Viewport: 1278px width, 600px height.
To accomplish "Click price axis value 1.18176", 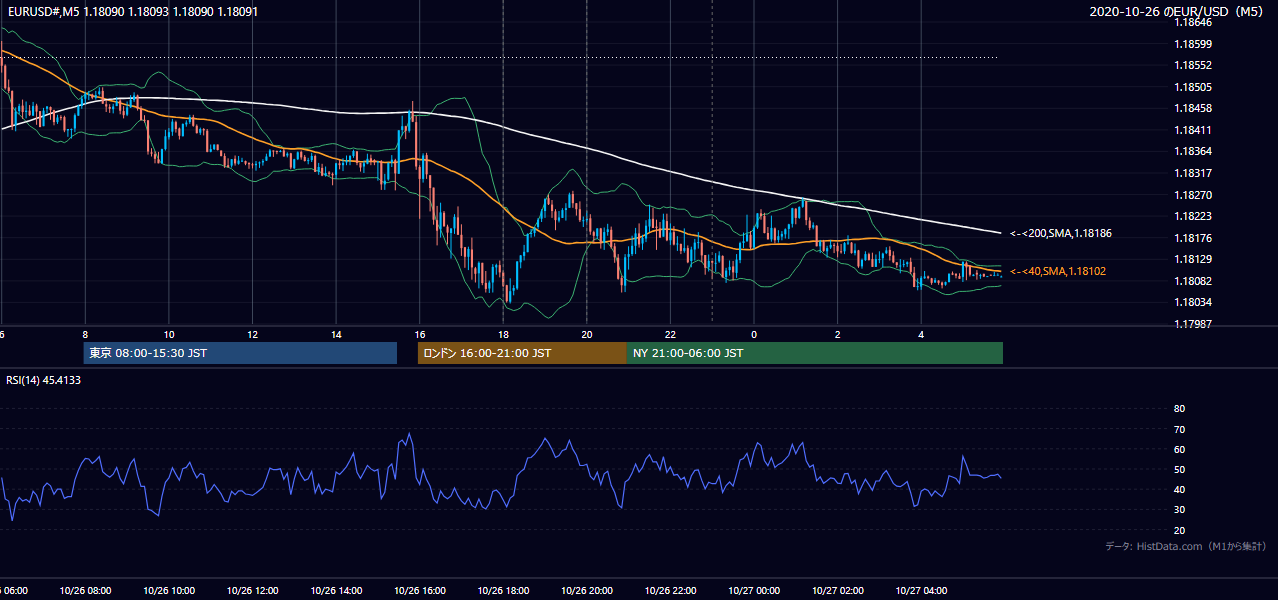I will click(x=1193, y=238).
